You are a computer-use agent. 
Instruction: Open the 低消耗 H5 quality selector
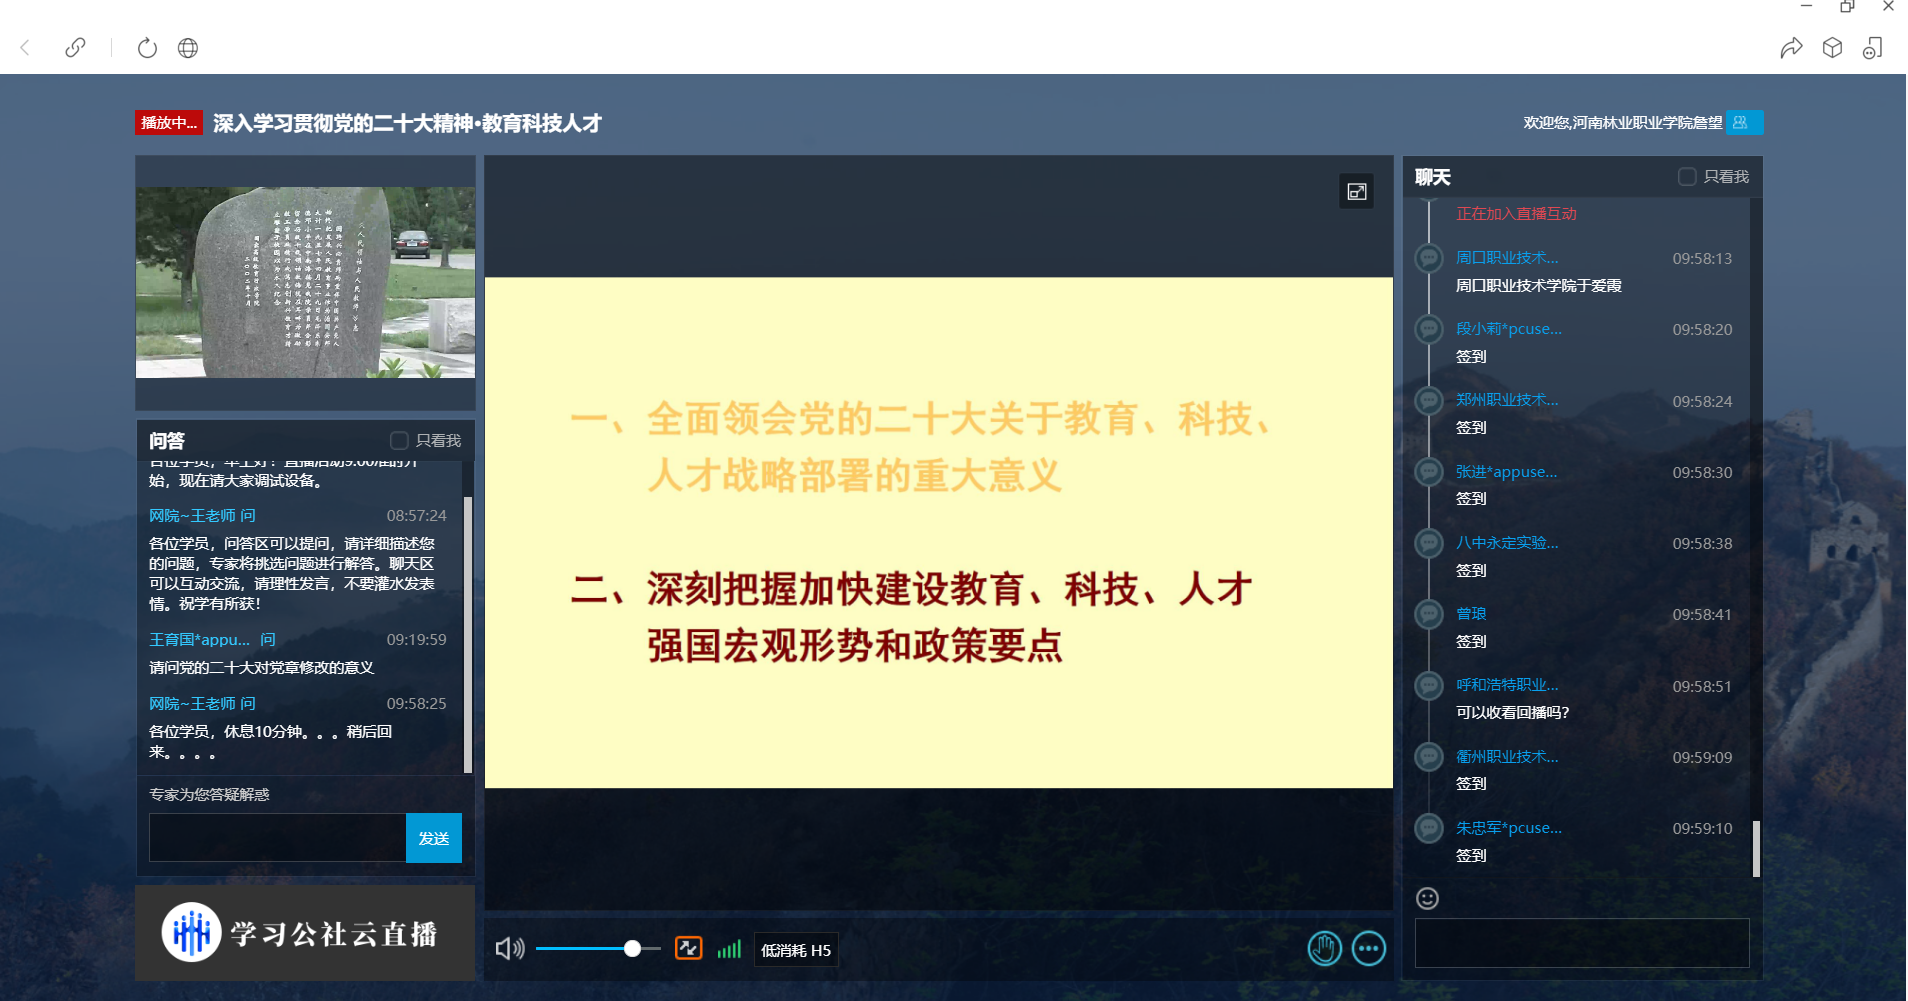point(795,950)
